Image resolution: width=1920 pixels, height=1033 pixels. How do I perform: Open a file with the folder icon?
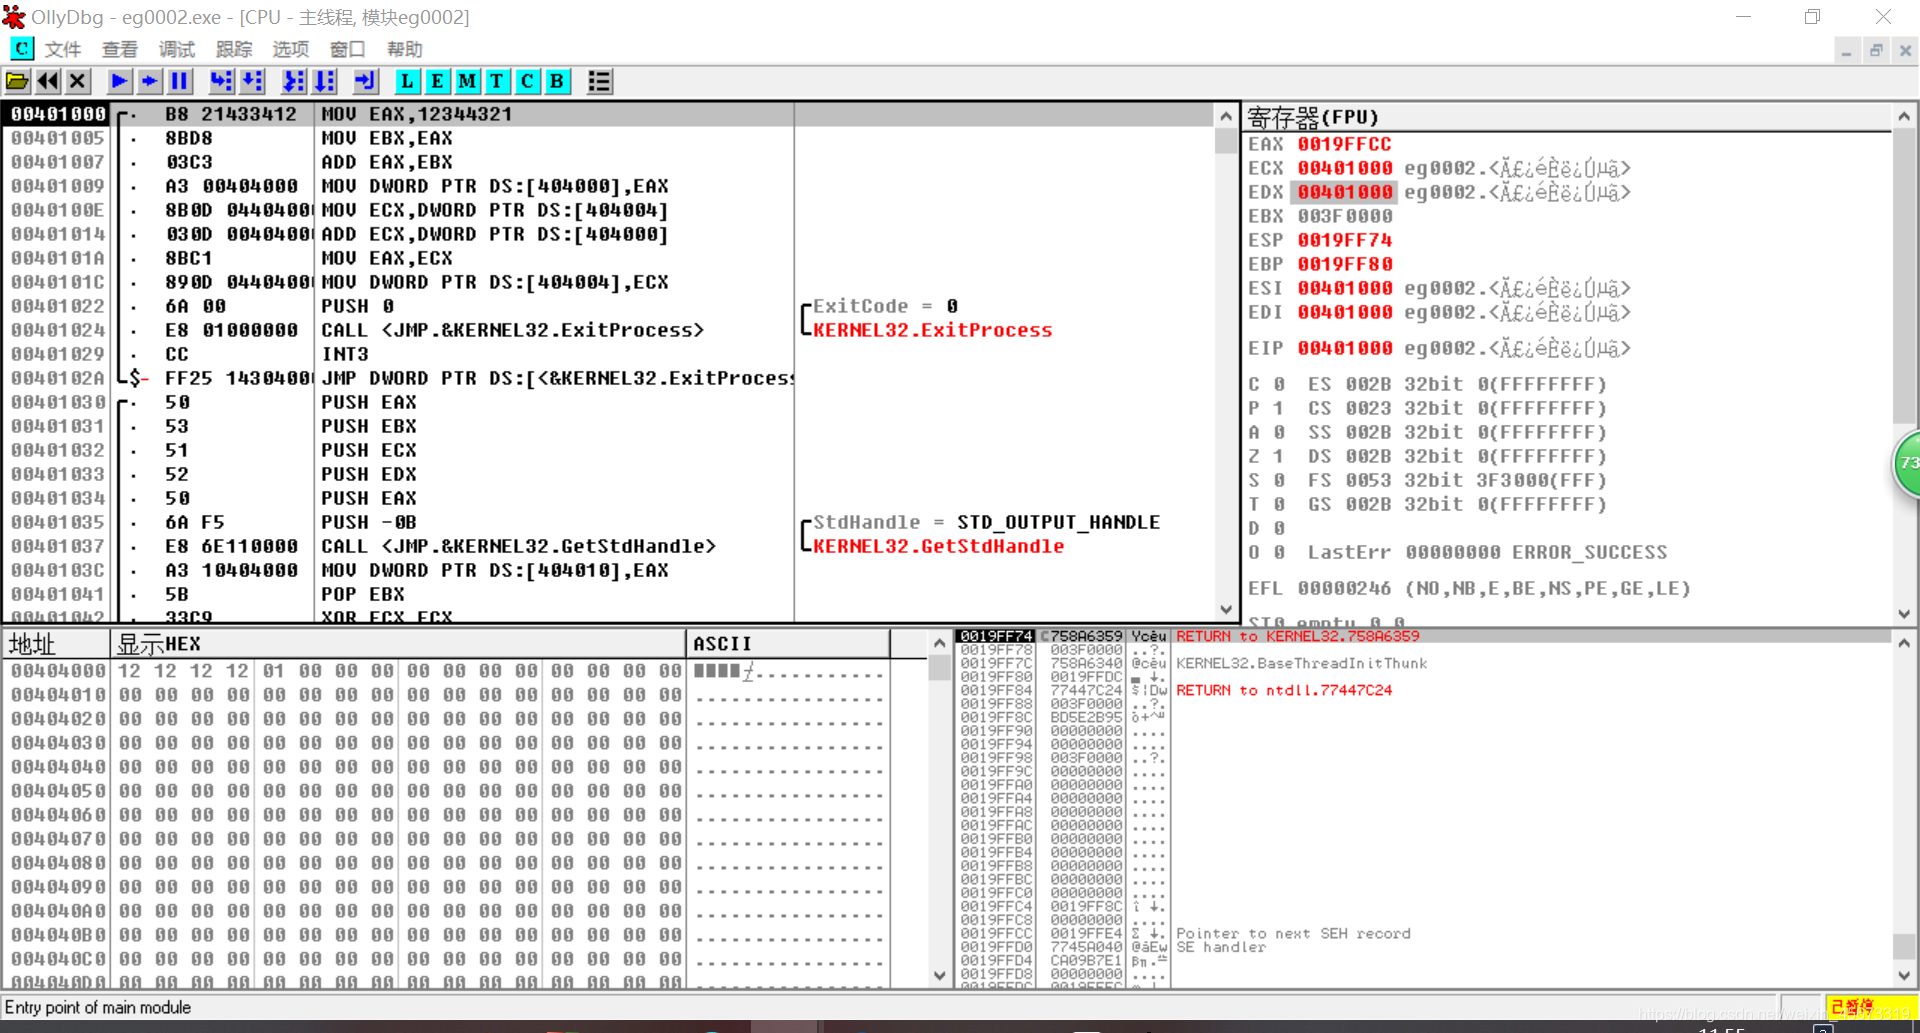tap(17, 82)
